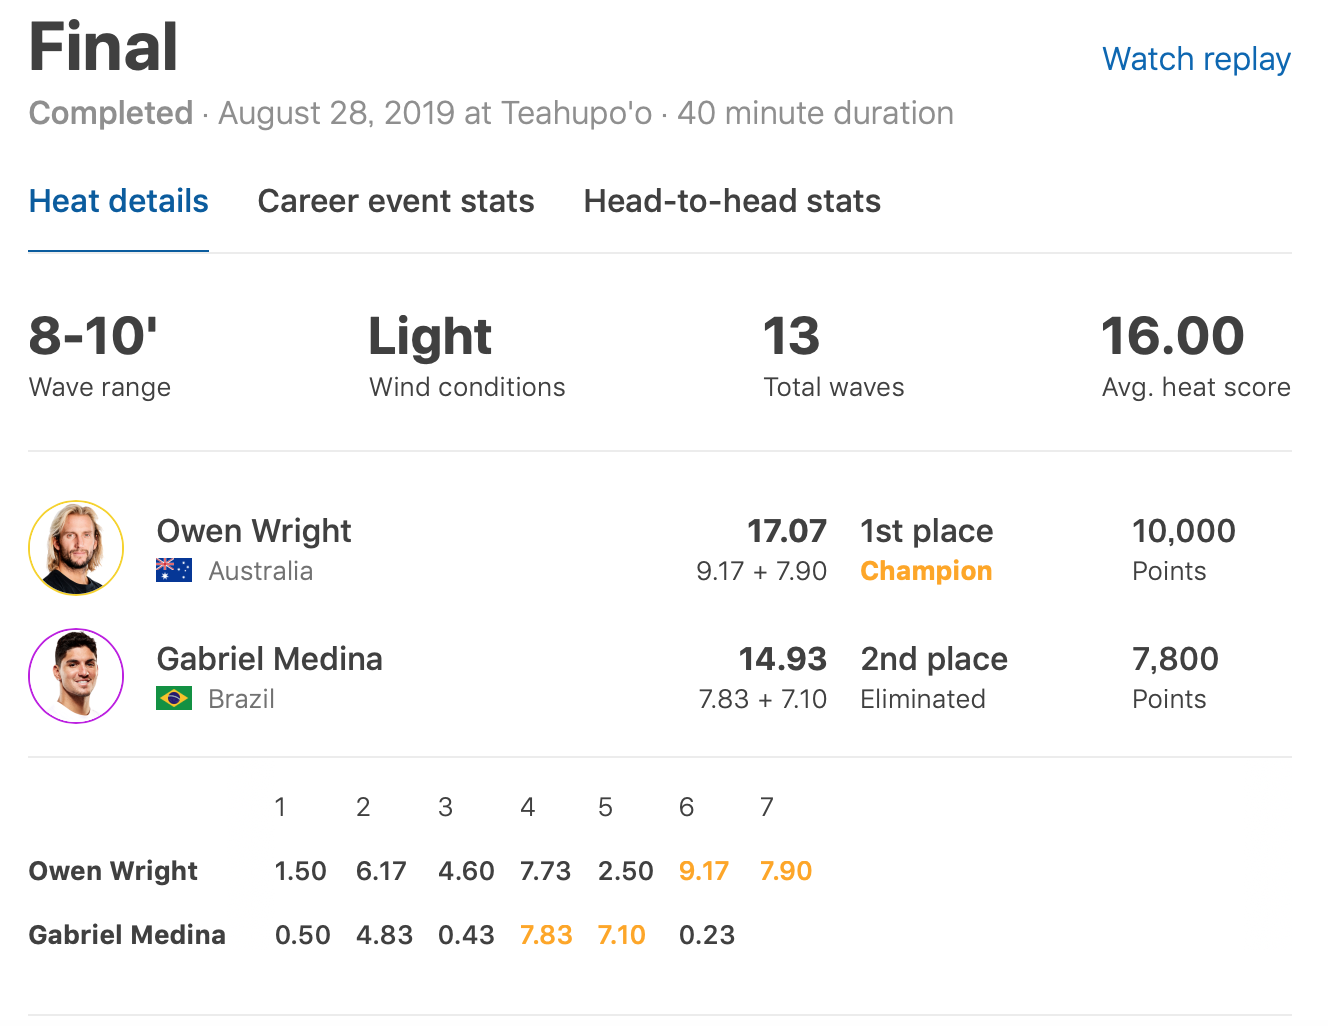Click Owen Wright's highlighted 7.90 wave score
1328x1026 pixels.
click(x=785, y=871)
